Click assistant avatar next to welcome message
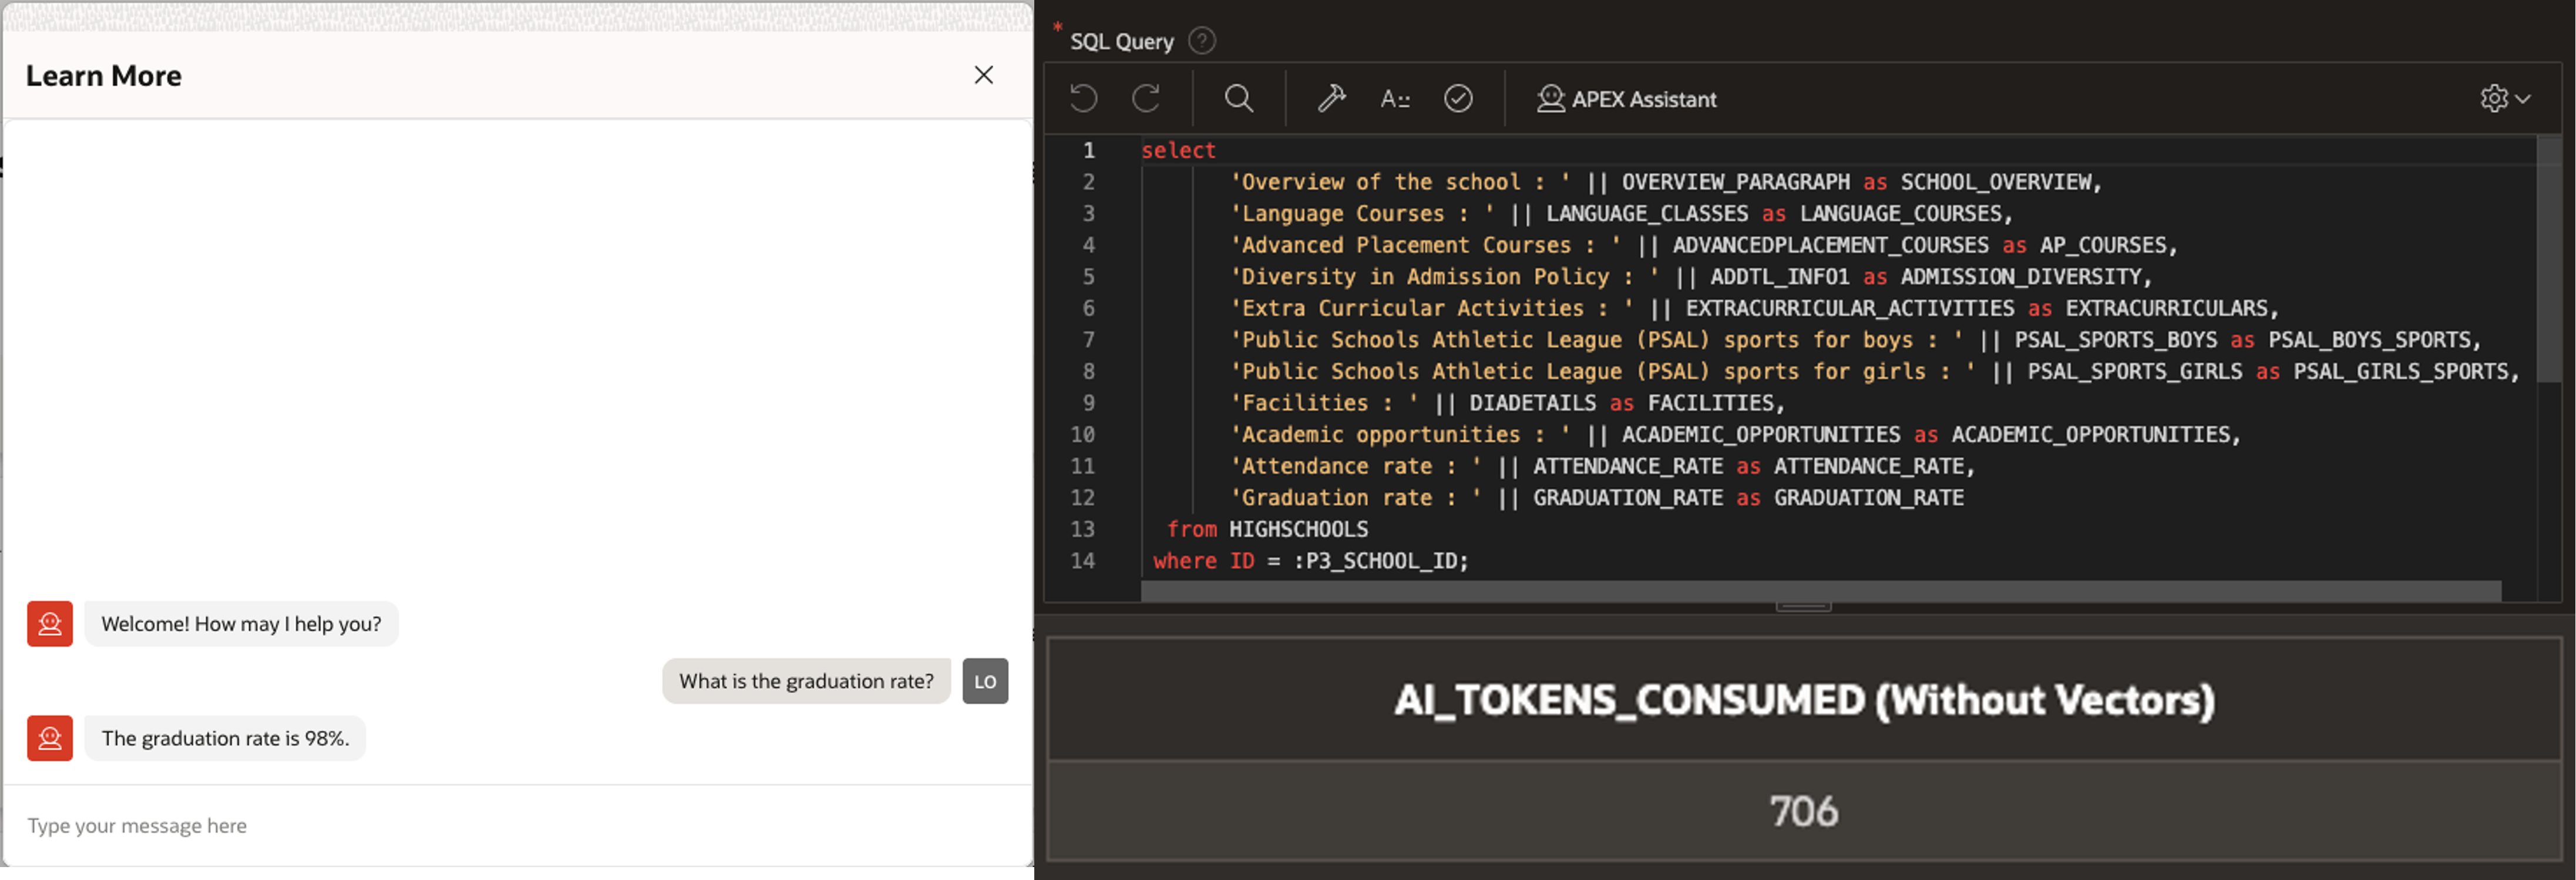 pyautogui.click(x=50, y=624)
